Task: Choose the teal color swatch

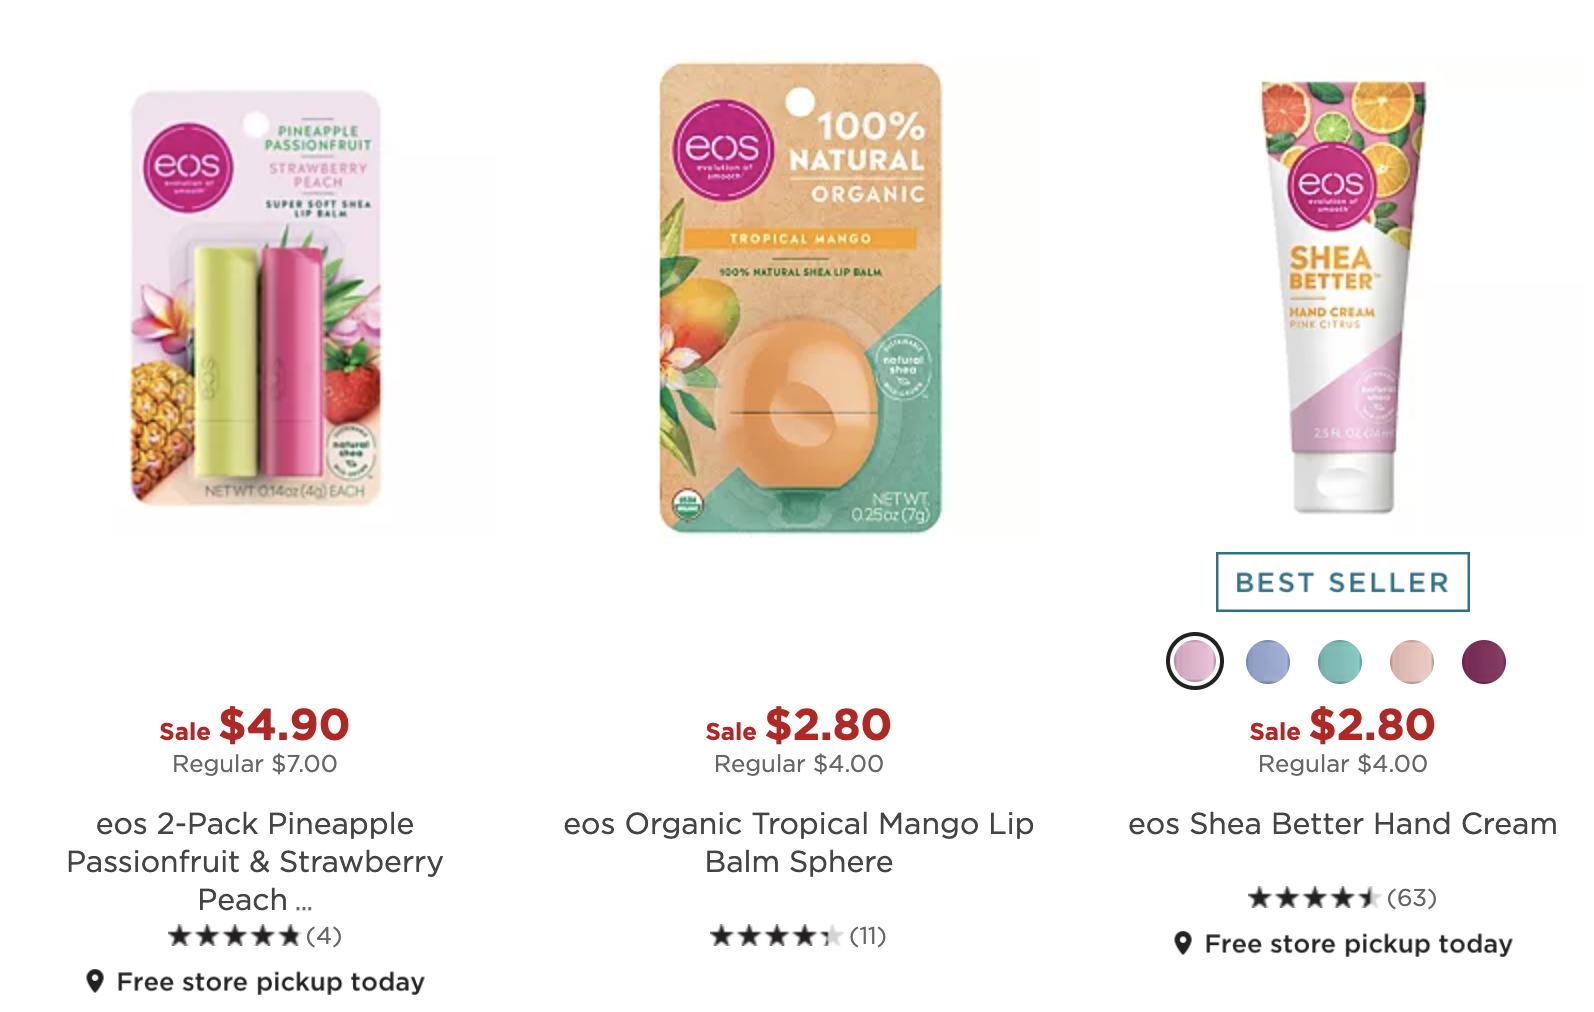Action: 1339,662
